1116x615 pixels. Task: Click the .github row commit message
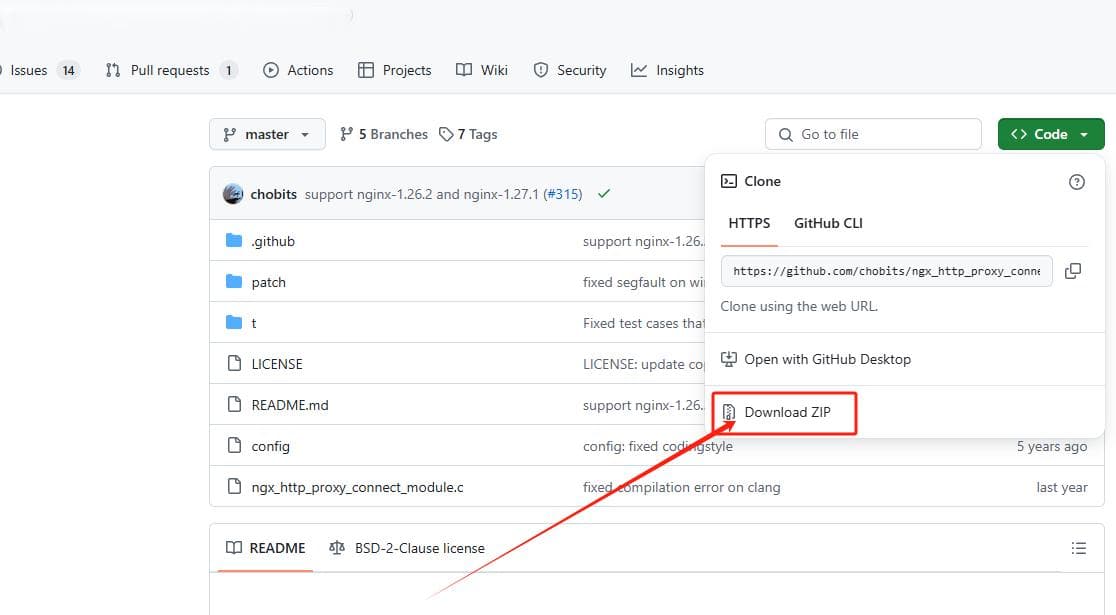(x=643, y=241)
